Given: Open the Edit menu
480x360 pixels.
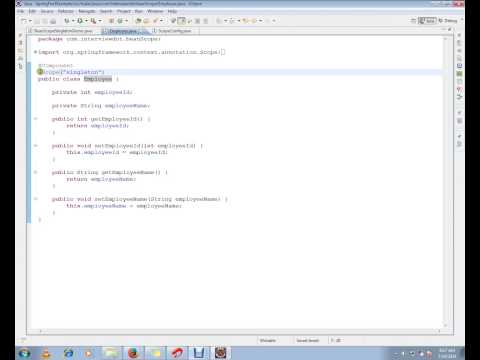Looking at the screenshot, I should 32,11.
